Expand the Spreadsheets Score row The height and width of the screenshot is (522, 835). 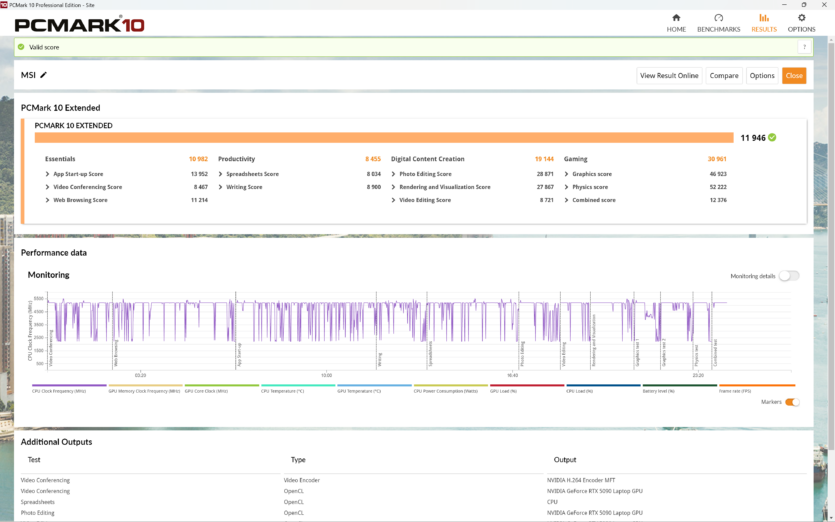point(220,174)
